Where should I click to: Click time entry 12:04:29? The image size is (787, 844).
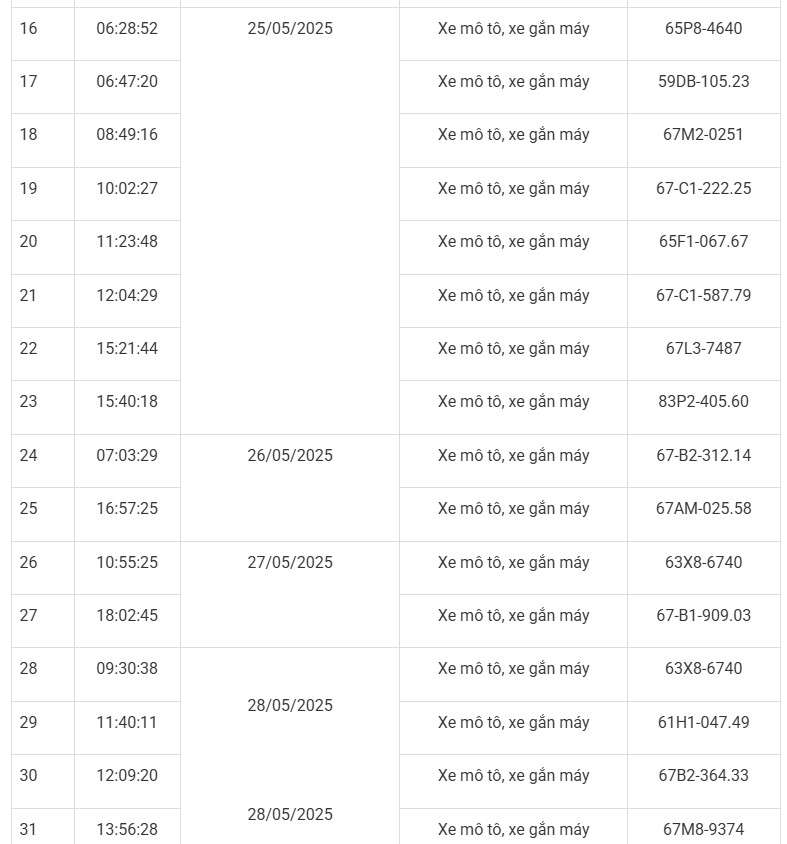[x=127, y=296]
